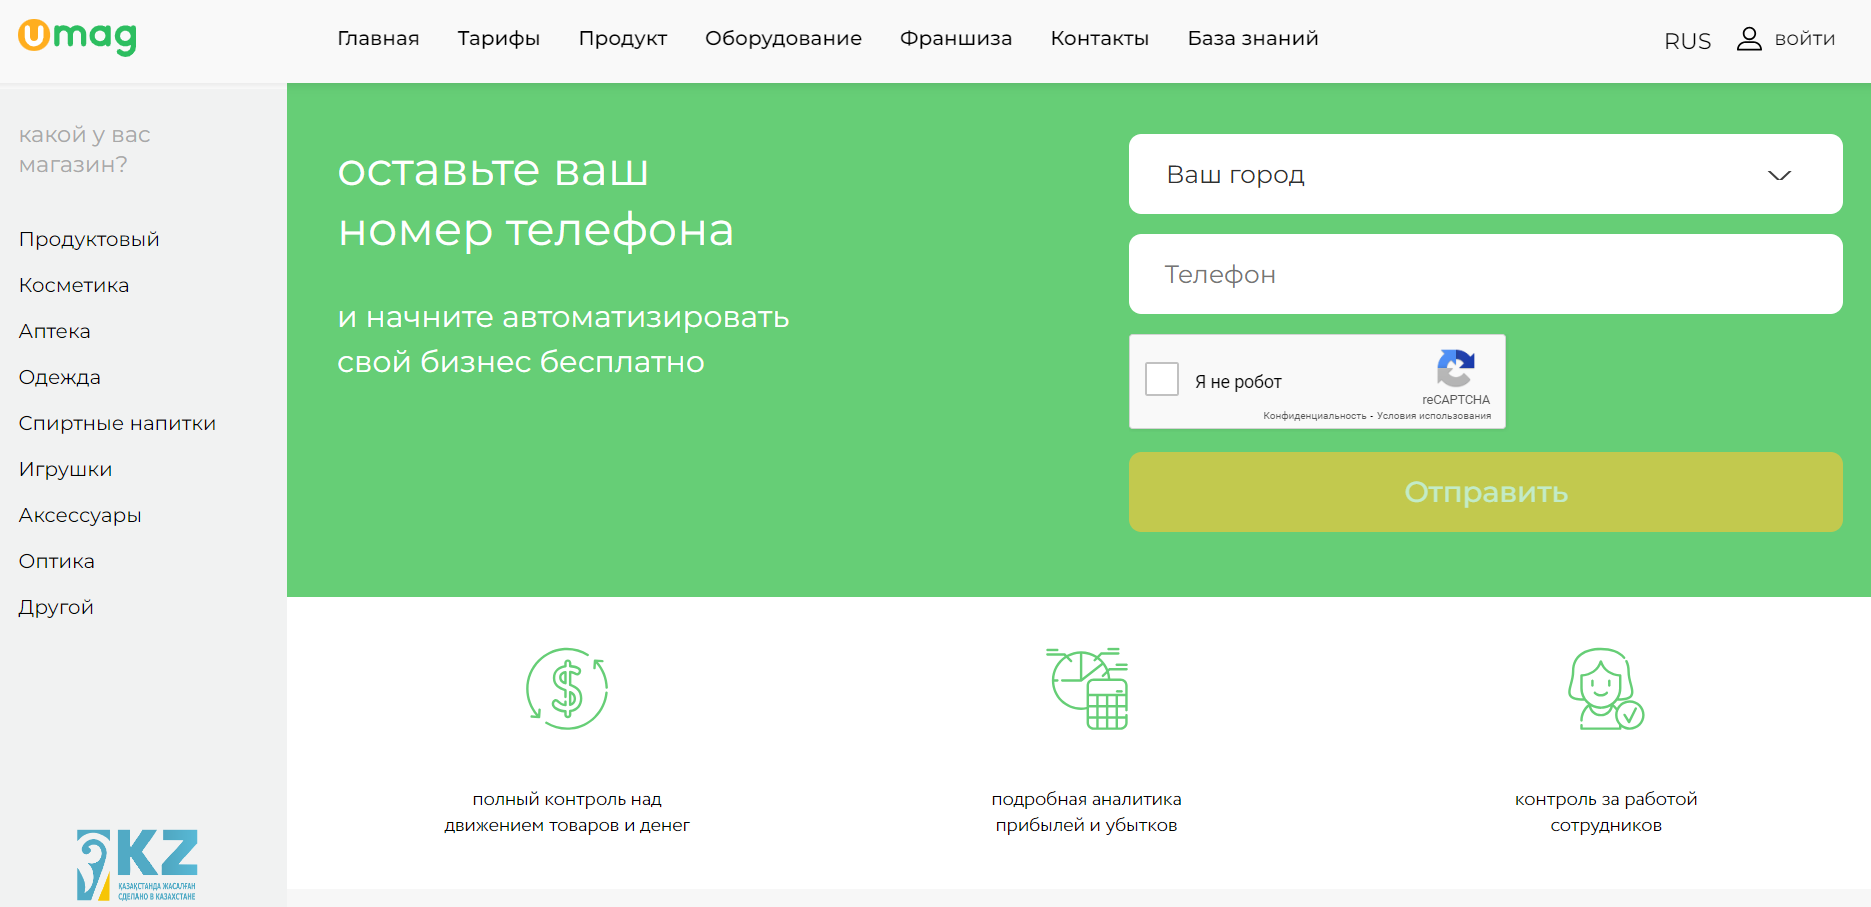Click 'контроль за работой сотрудников' text

pos(1606,812)
